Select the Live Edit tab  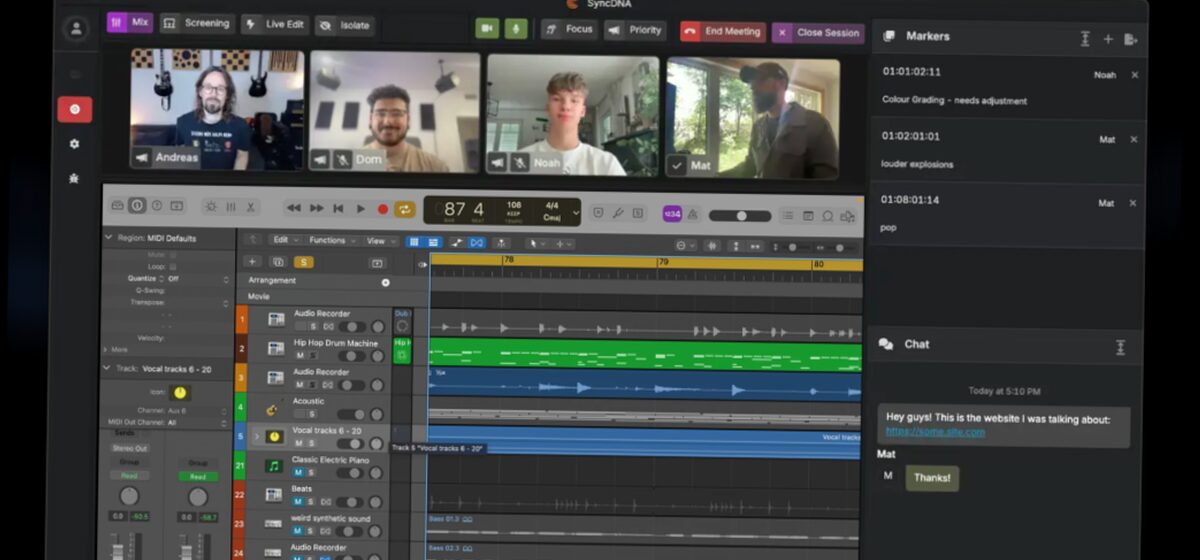tap(273, 24)
